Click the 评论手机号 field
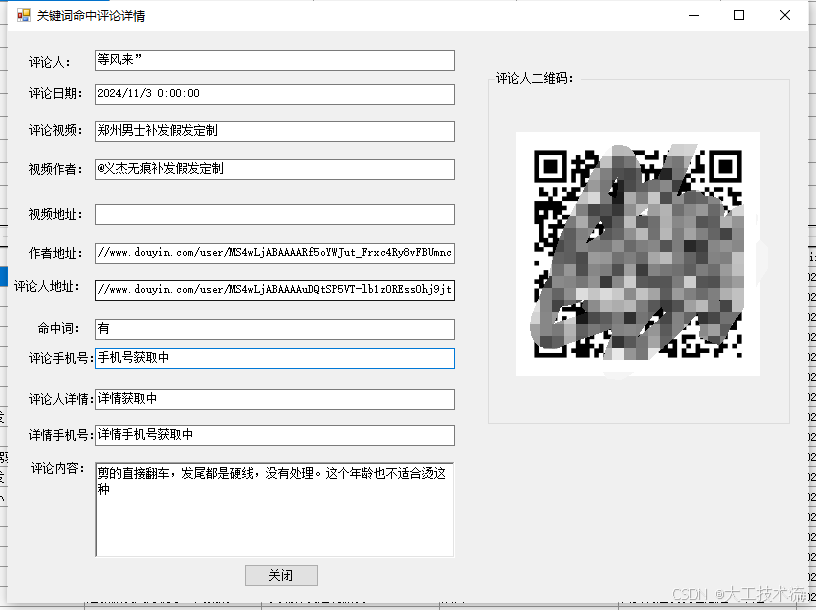The height and width of the screenshot is (610, 816). click(275, 358)
